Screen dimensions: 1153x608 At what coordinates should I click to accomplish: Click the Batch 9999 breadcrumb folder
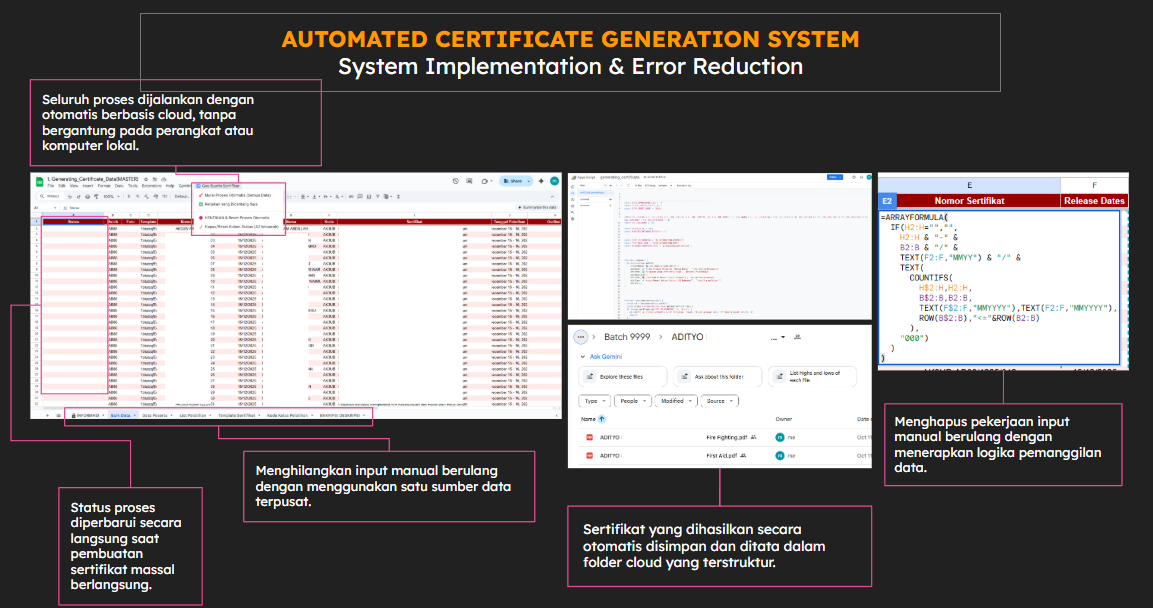(x=628, y=337)
